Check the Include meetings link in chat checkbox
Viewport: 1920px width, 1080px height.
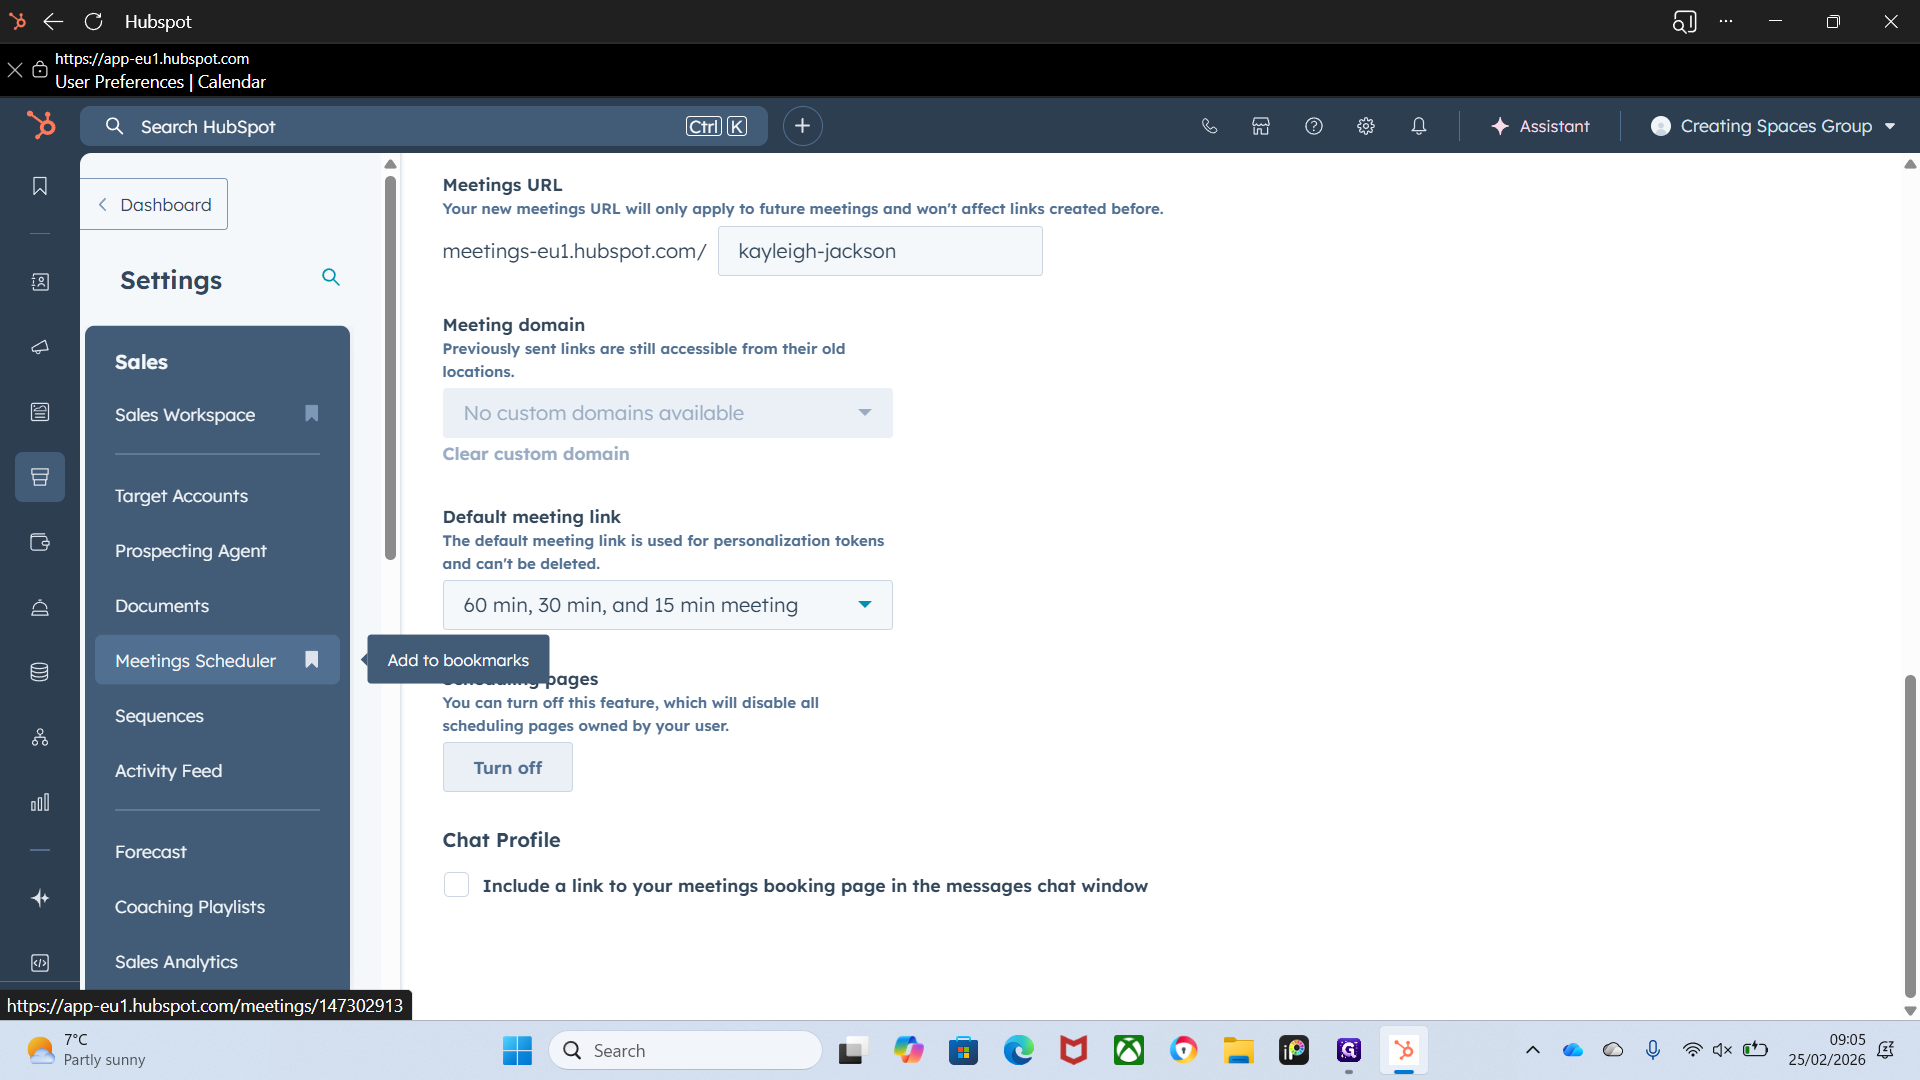(456, 885)
